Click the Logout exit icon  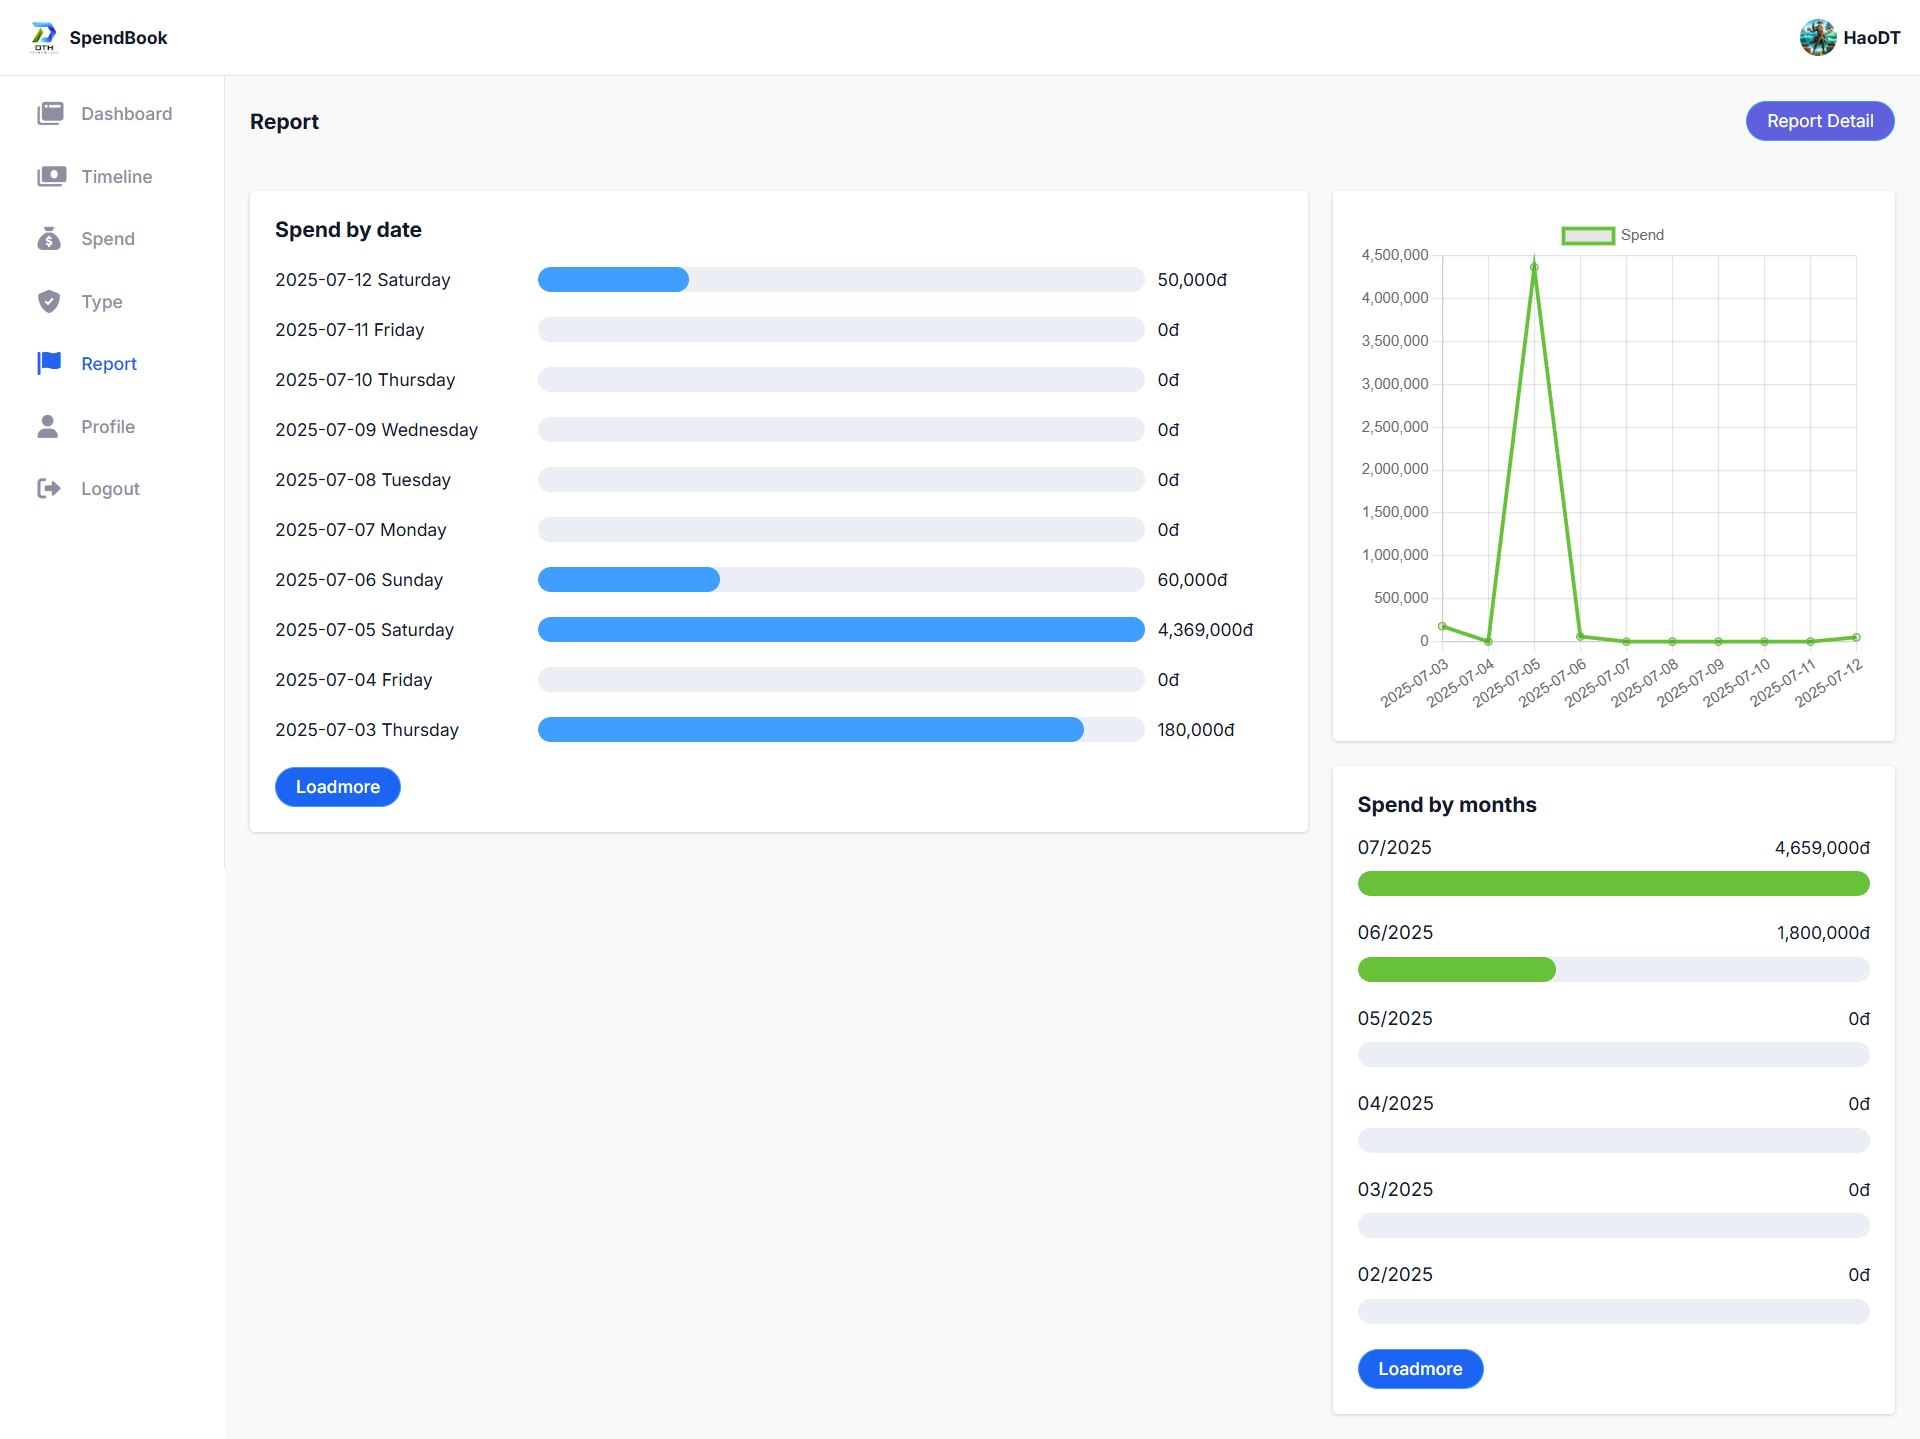click(49, 488)
